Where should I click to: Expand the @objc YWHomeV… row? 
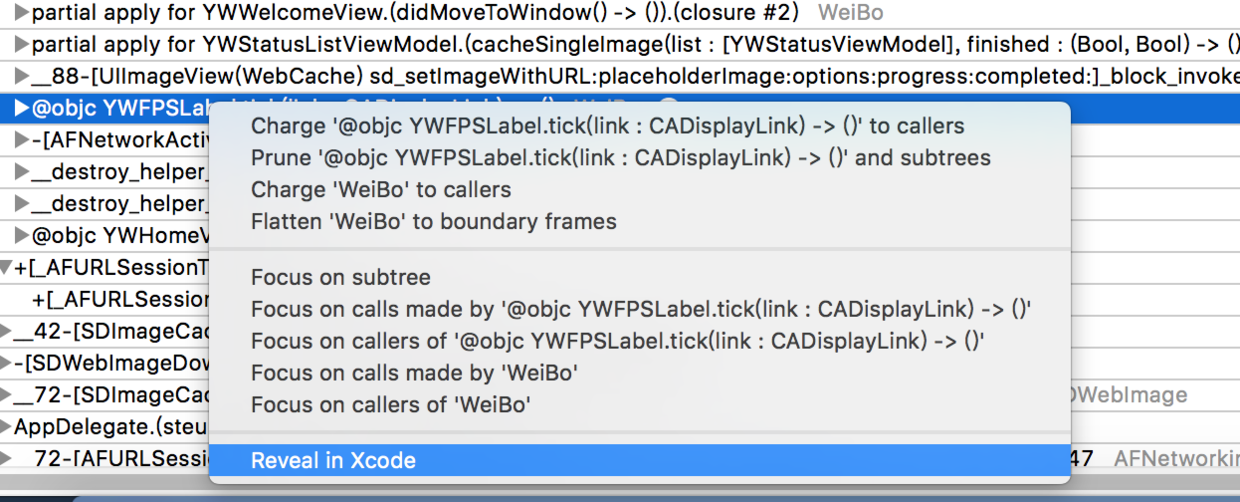[x=22, y=236]
